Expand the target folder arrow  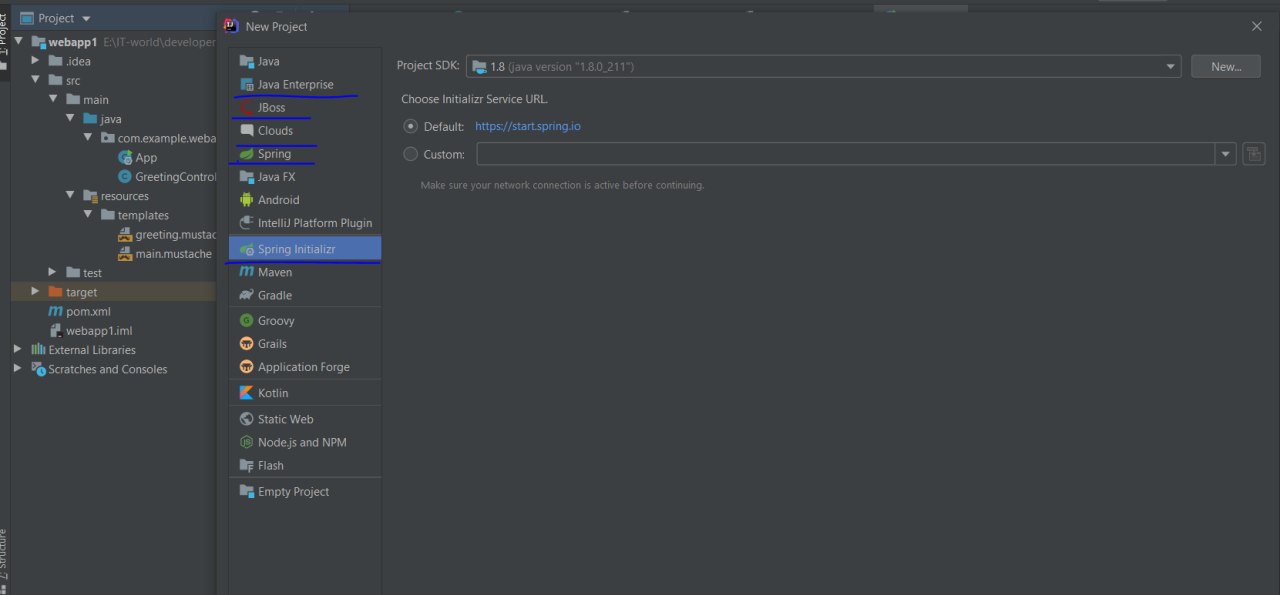coord(37,292)
